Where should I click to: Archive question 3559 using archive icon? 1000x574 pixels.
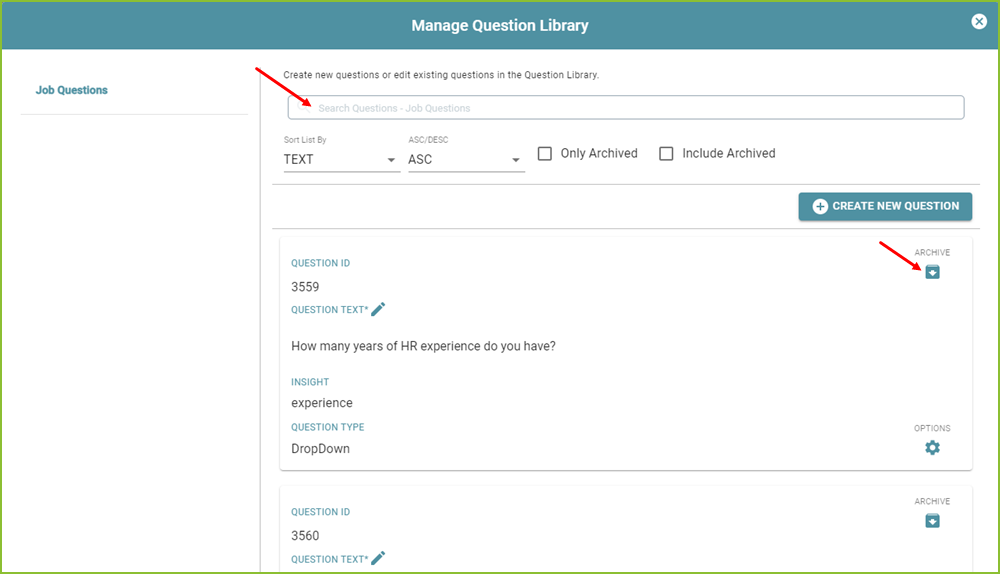(x=932, y=272)
